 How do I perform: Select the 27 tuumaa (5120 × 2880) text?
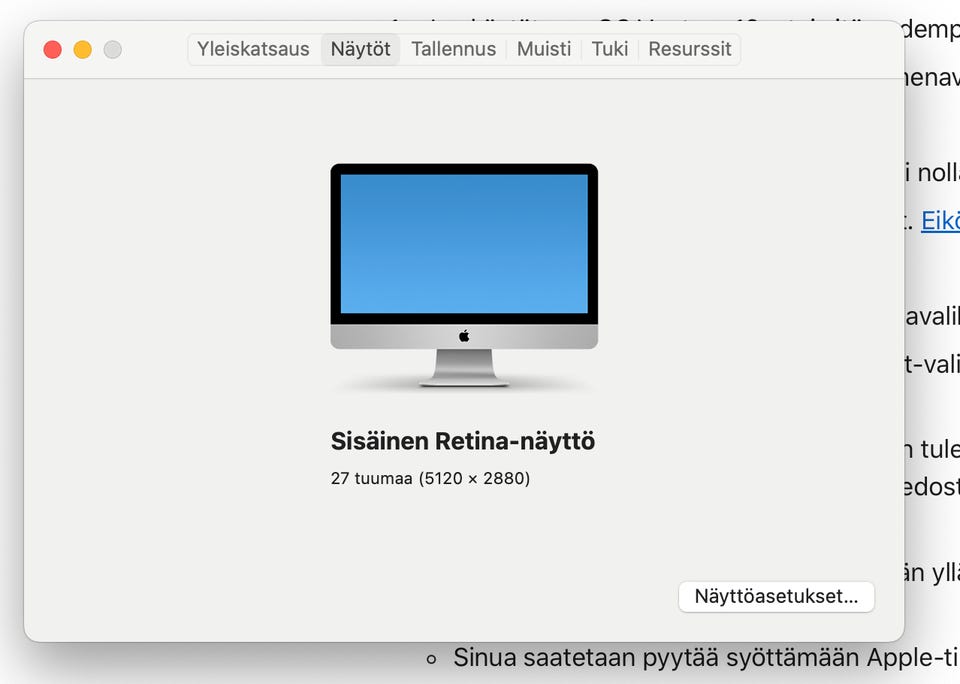[430, 478]
